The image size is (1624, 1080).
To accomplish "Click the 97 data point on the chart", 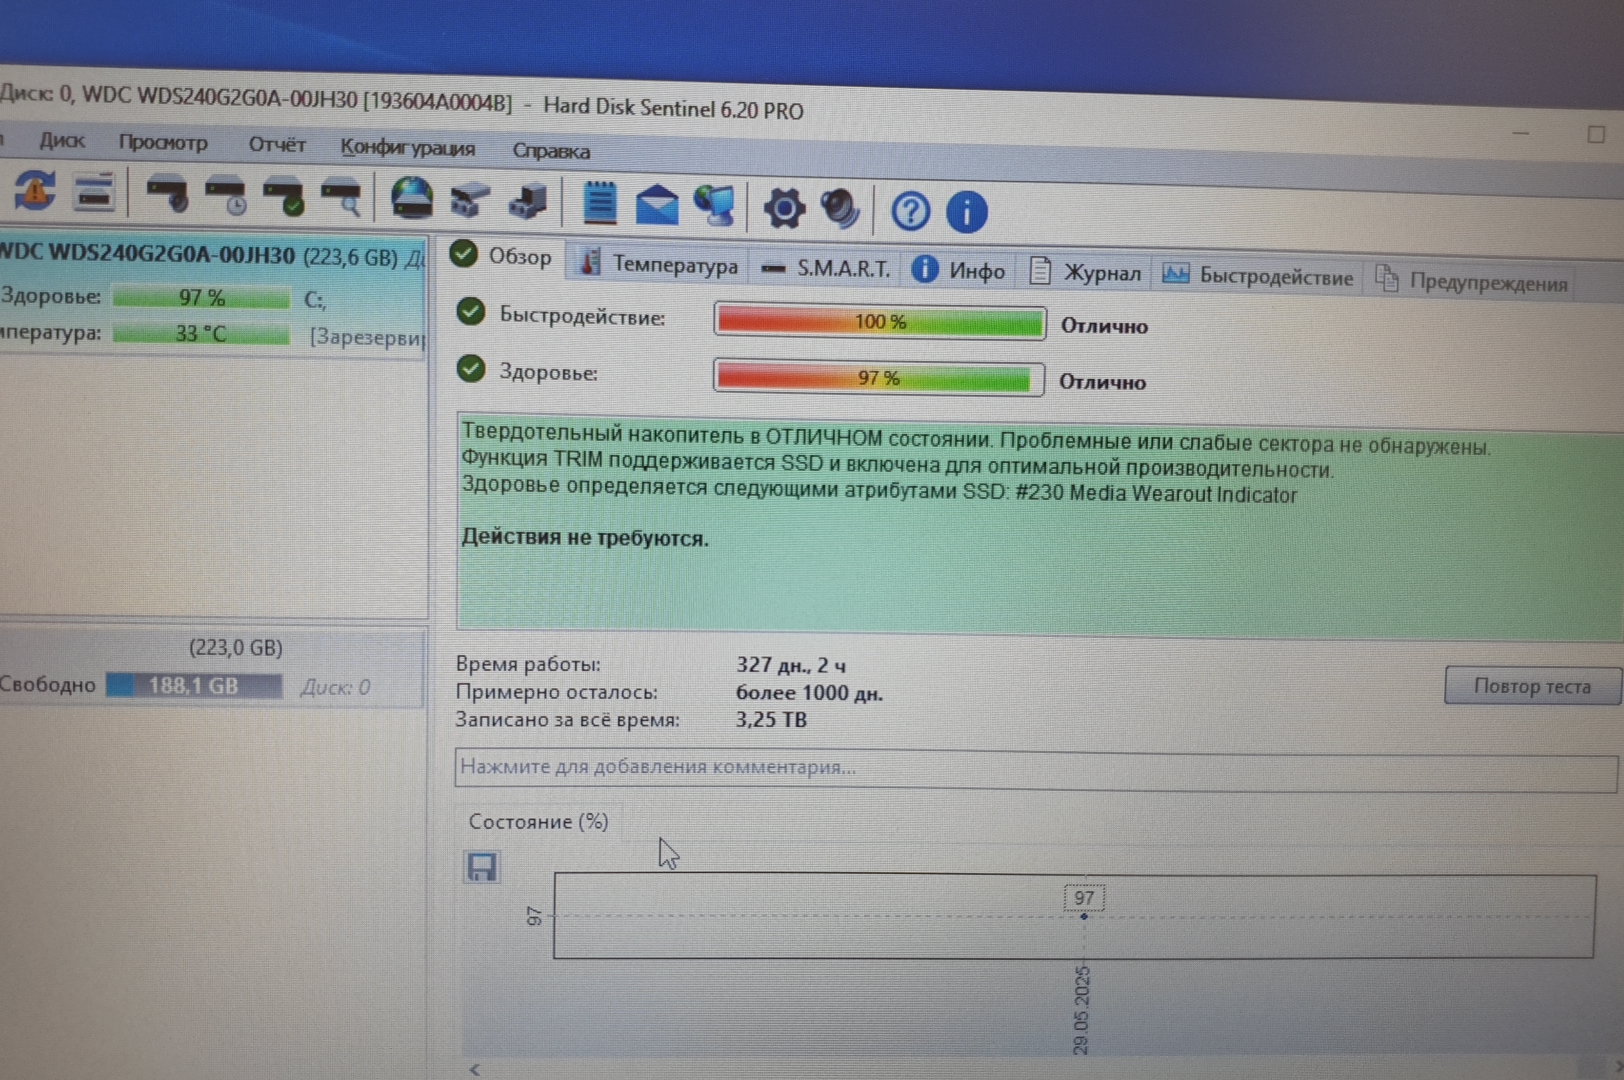I will (1084, 915).
